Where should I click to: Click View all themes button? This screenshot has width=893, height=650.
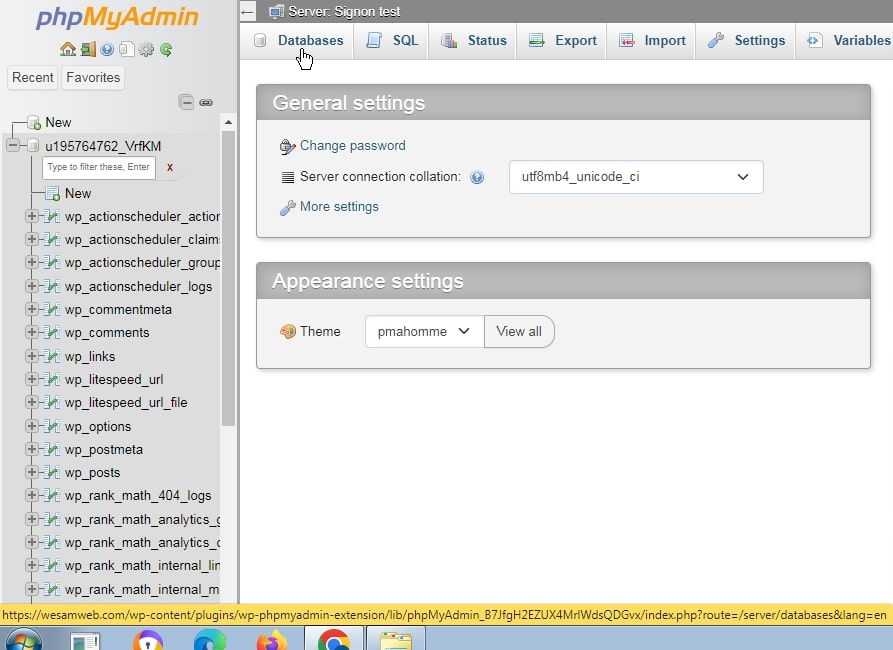(x=519, y=332)
